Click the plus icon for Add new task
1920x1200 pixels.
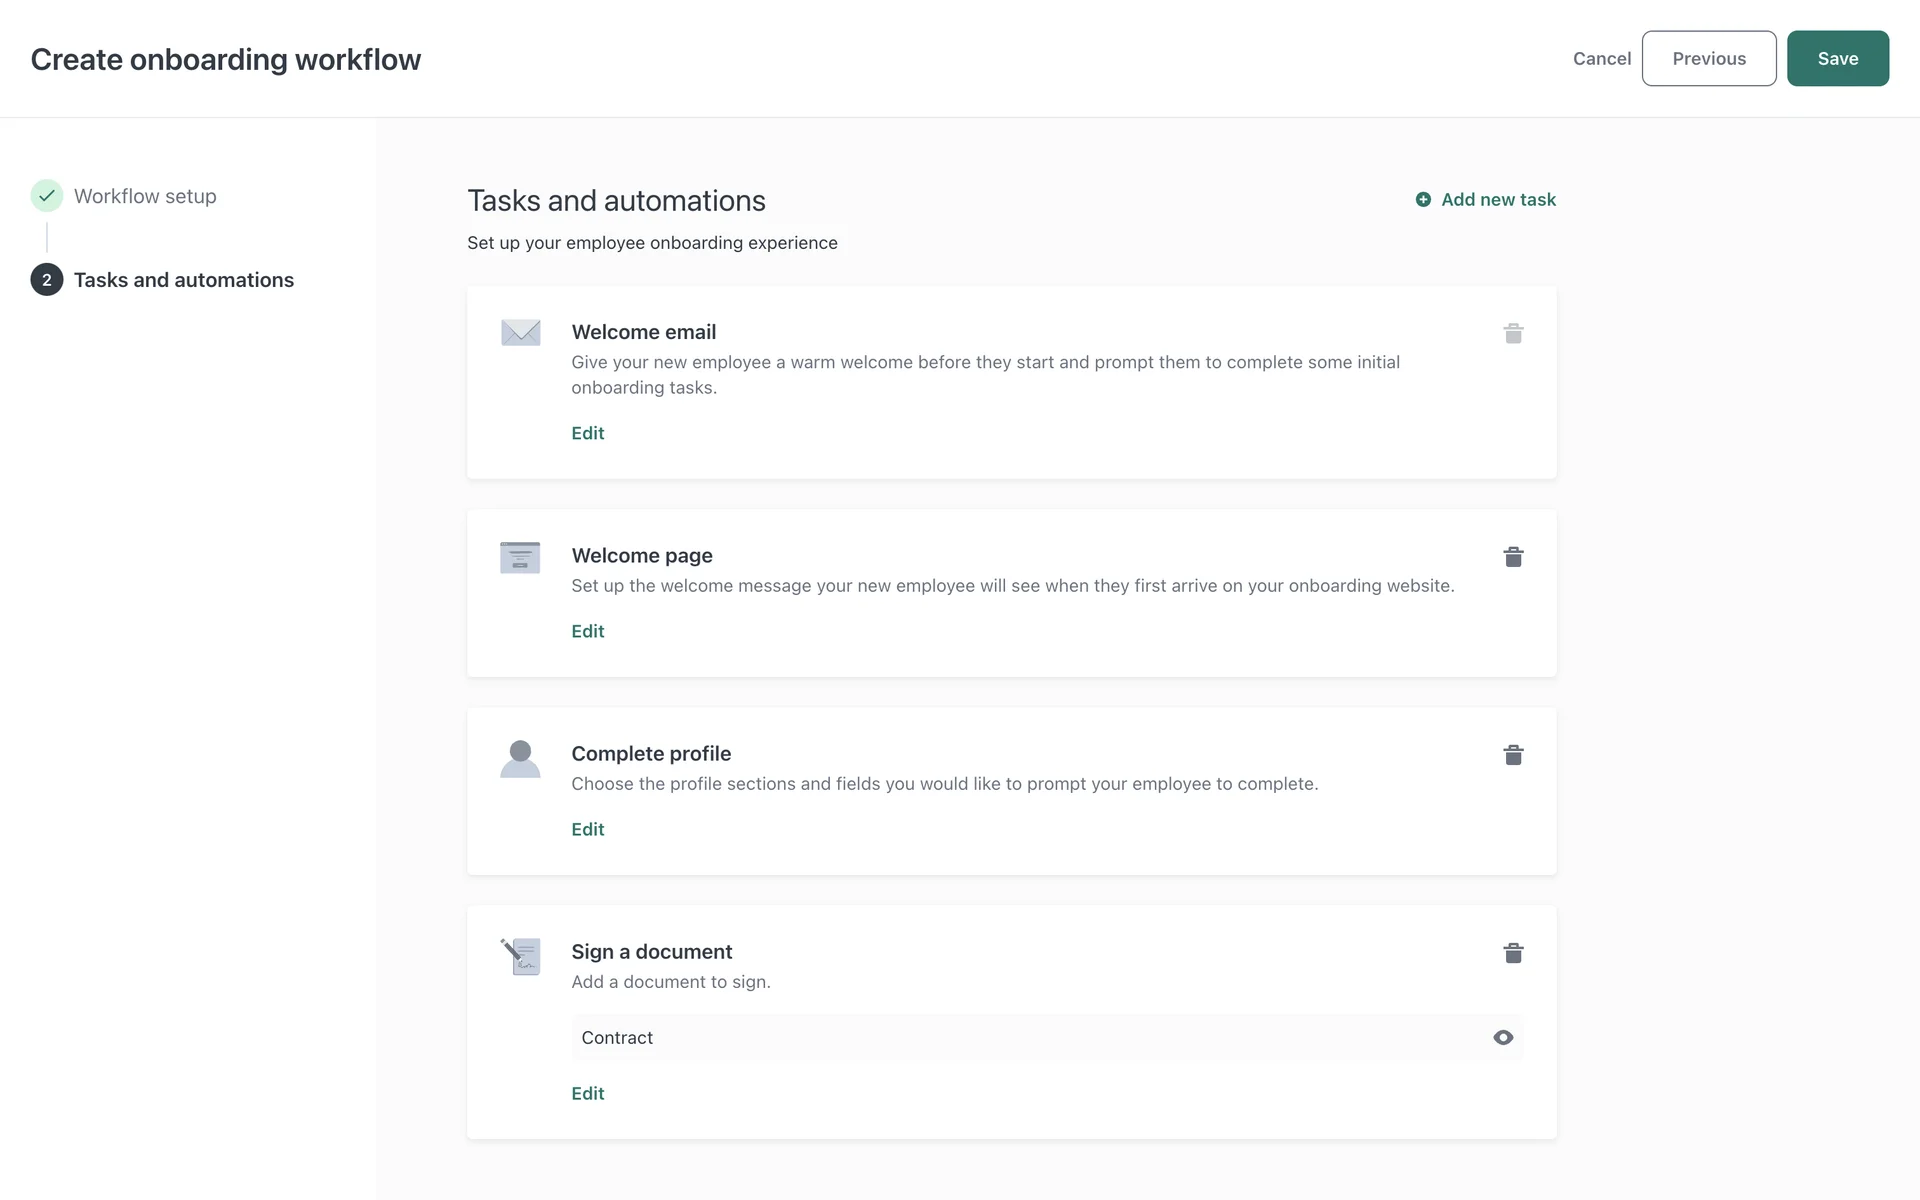pos(1423,200)
